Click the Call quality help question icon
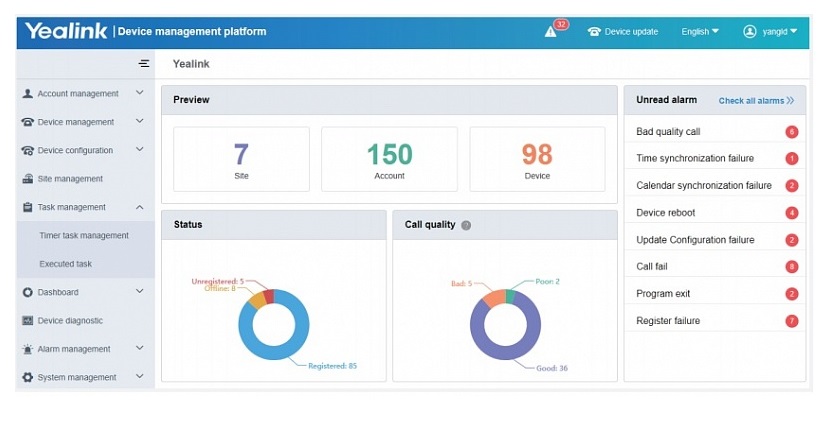 466,225
